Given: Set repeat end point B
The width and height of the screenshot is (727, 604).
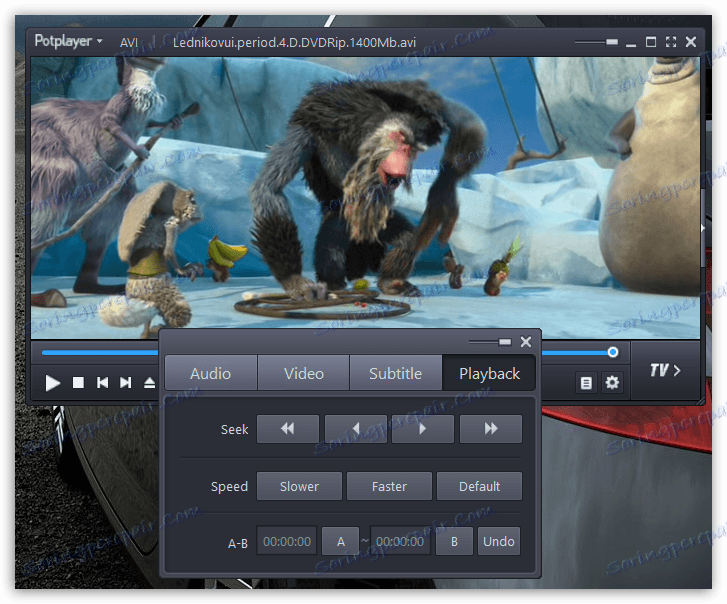Looking at the screenshot, I should click(454, 541).
